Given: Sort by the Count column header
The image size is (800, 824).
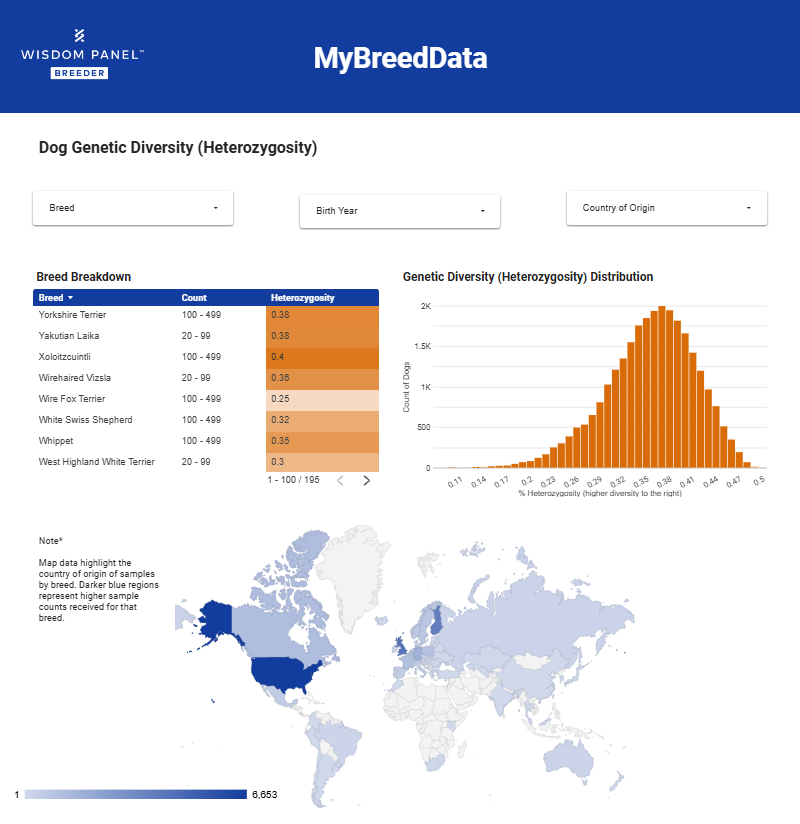Looking at the screenshot, I should click(x=194, y=297).
